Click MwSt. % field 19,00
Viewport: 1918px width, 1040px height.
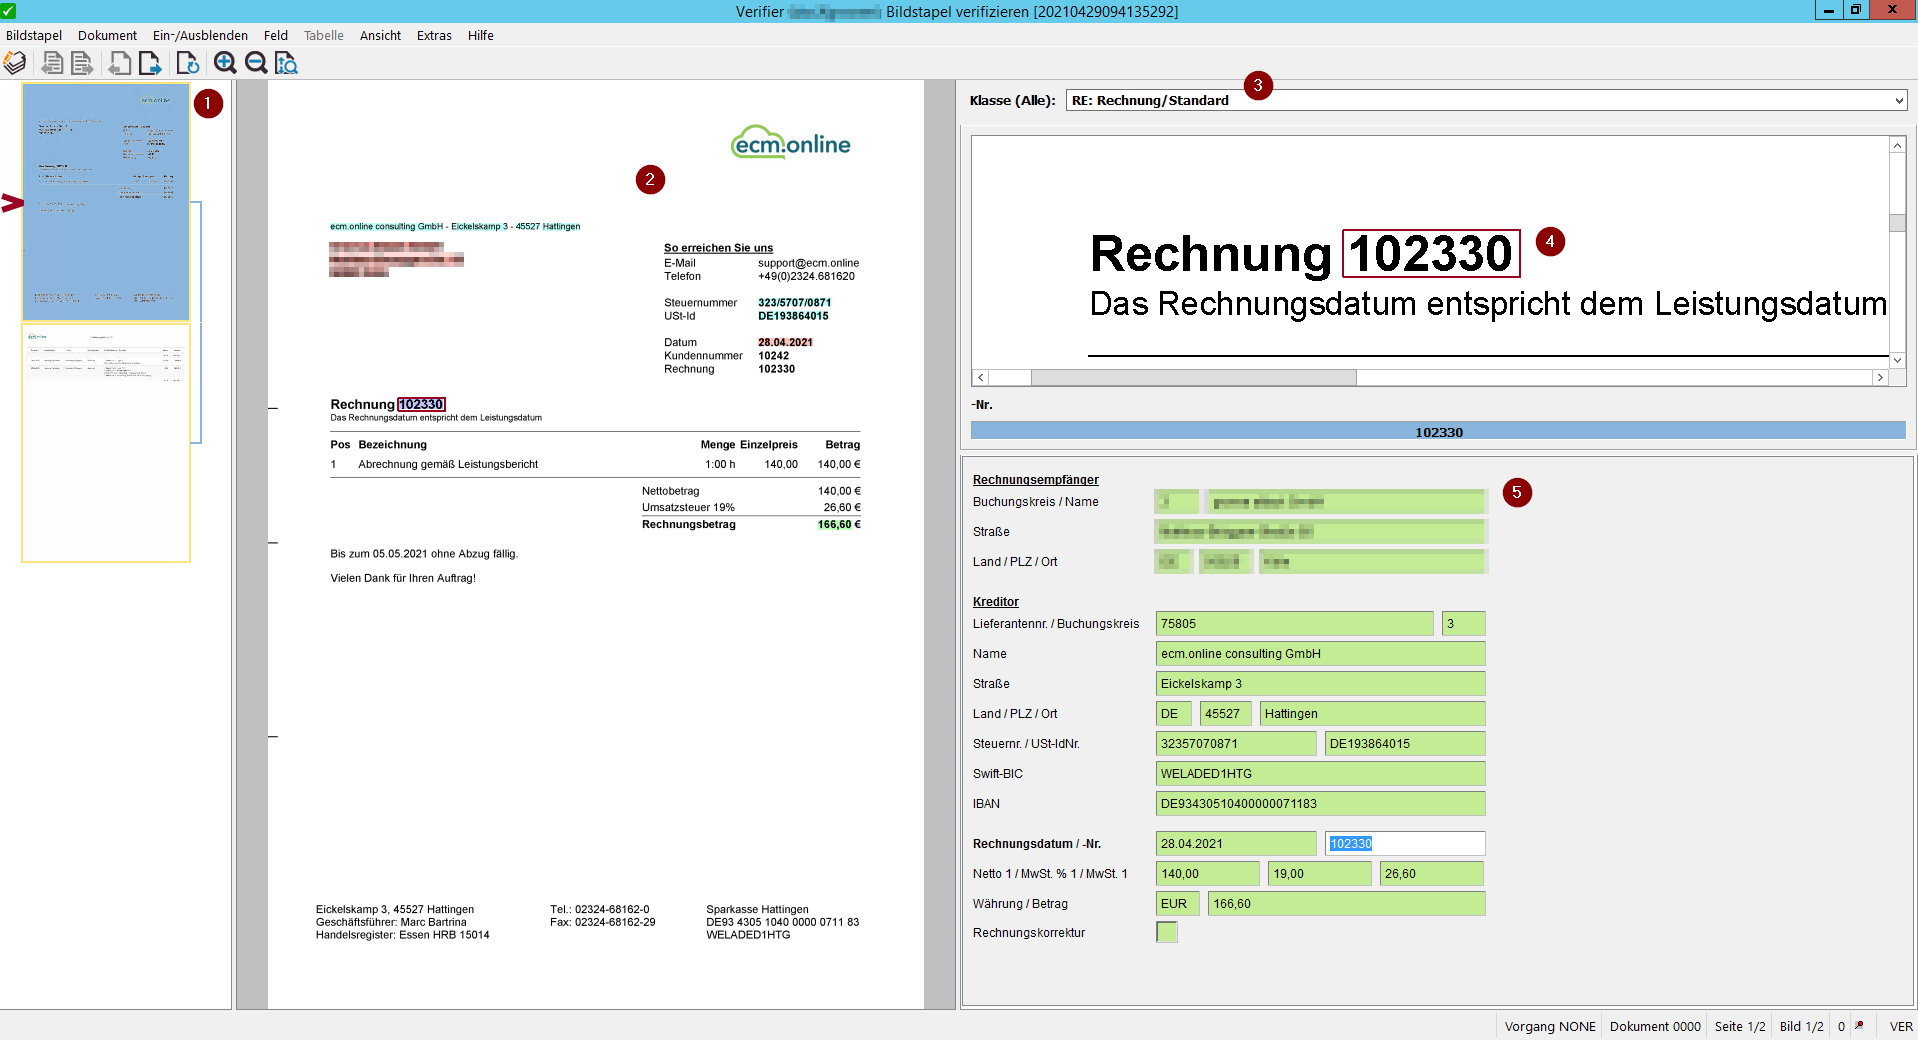click(x=1320, y=873)
